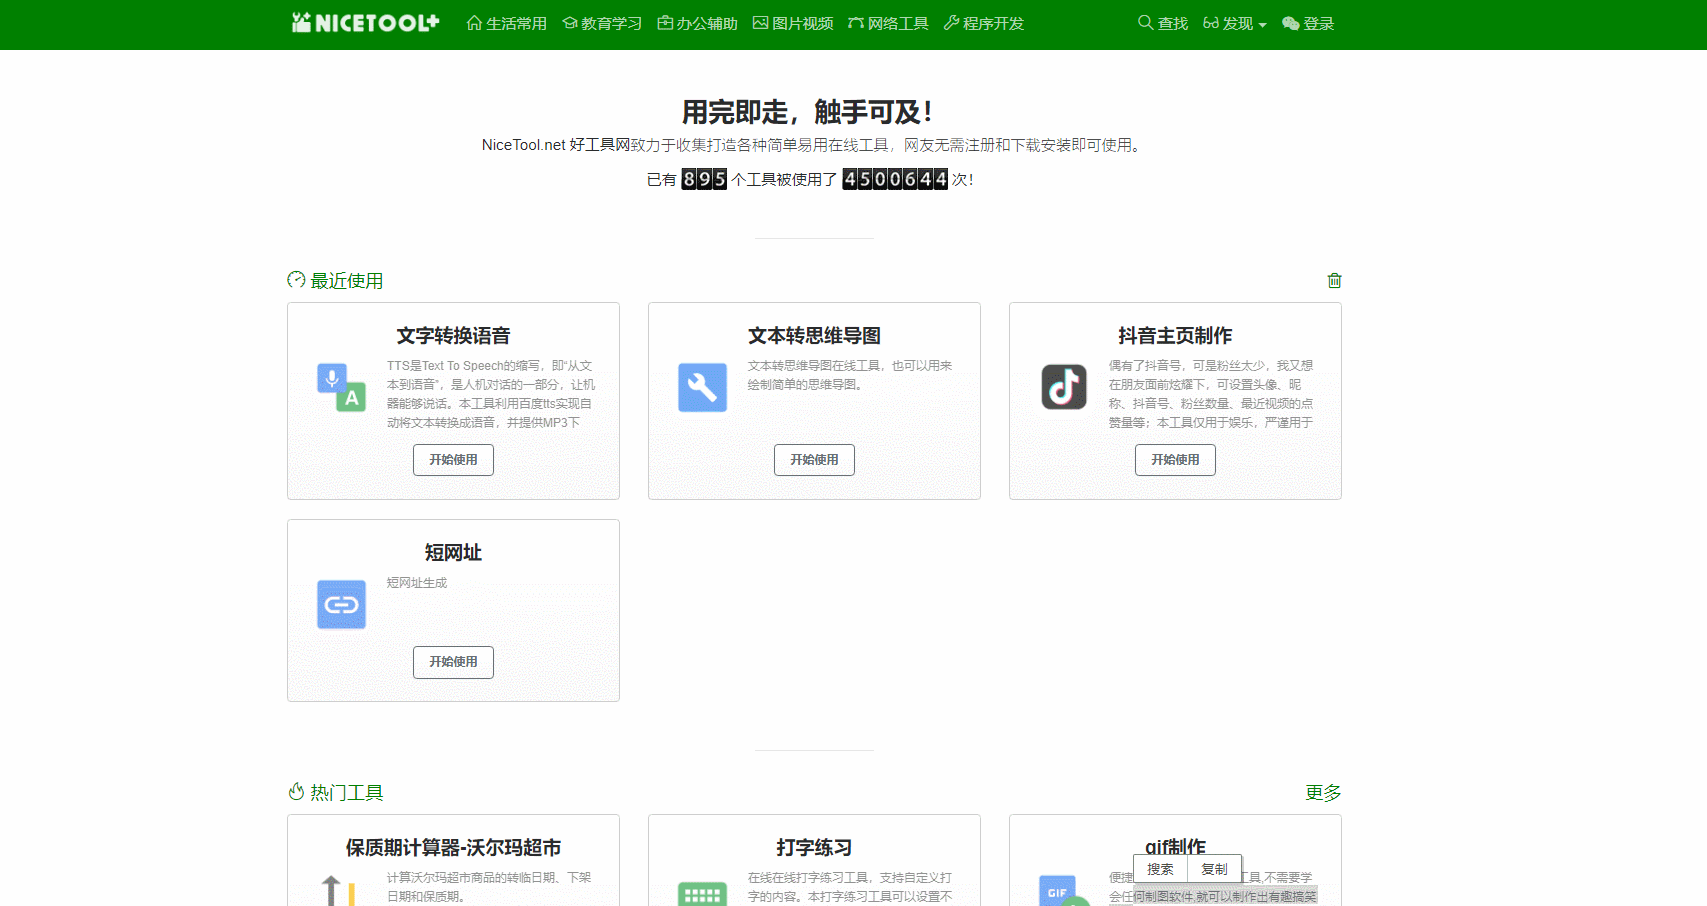Click the 搜索 button in the popup
This screenshot has height=906, width=1707.
tap(1159, 868)
